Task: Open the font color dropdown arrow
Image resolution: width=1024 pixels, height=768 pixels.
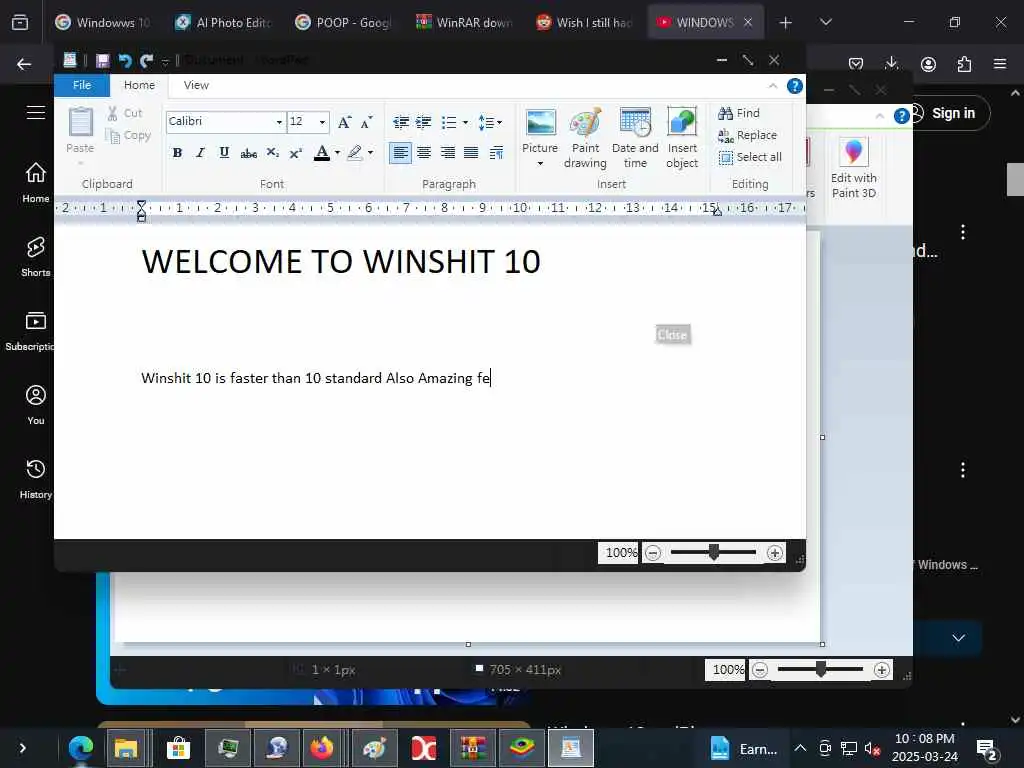Action: [337, 153]
